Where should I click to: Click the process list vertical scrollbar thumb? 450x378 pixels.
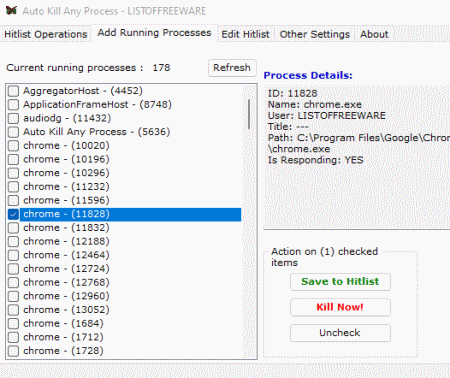point(249,114)
